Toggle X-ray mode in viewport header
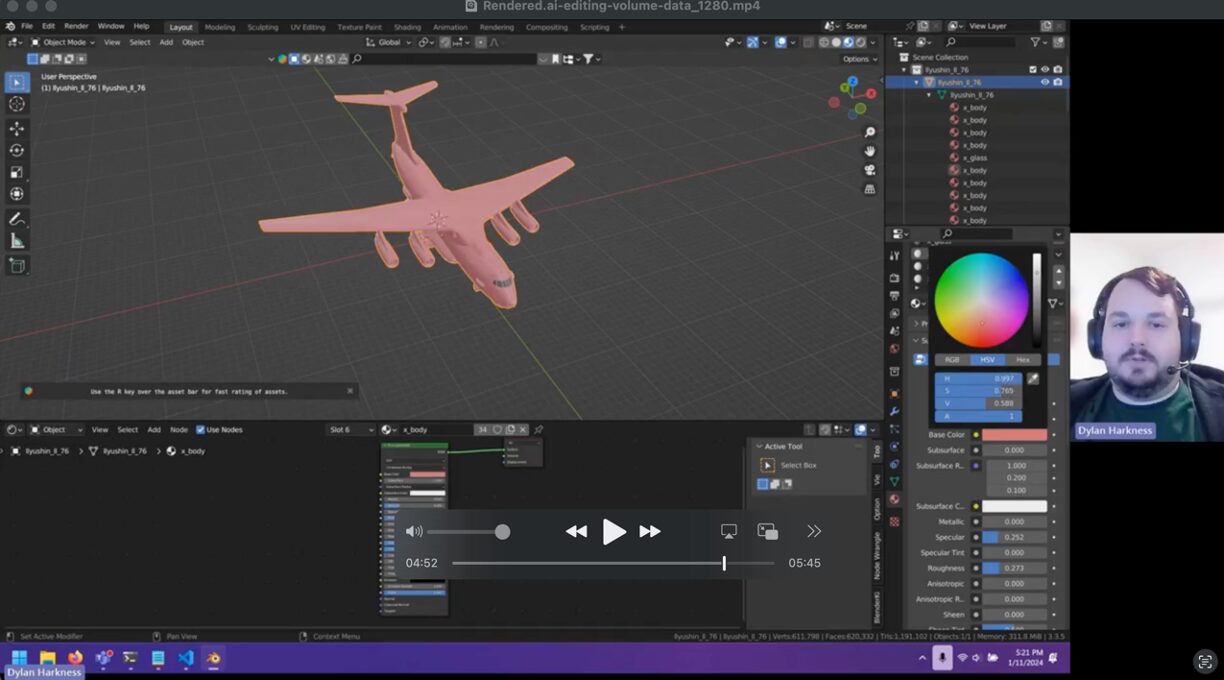Screen dimensions: 1224x680 point(808,42)
